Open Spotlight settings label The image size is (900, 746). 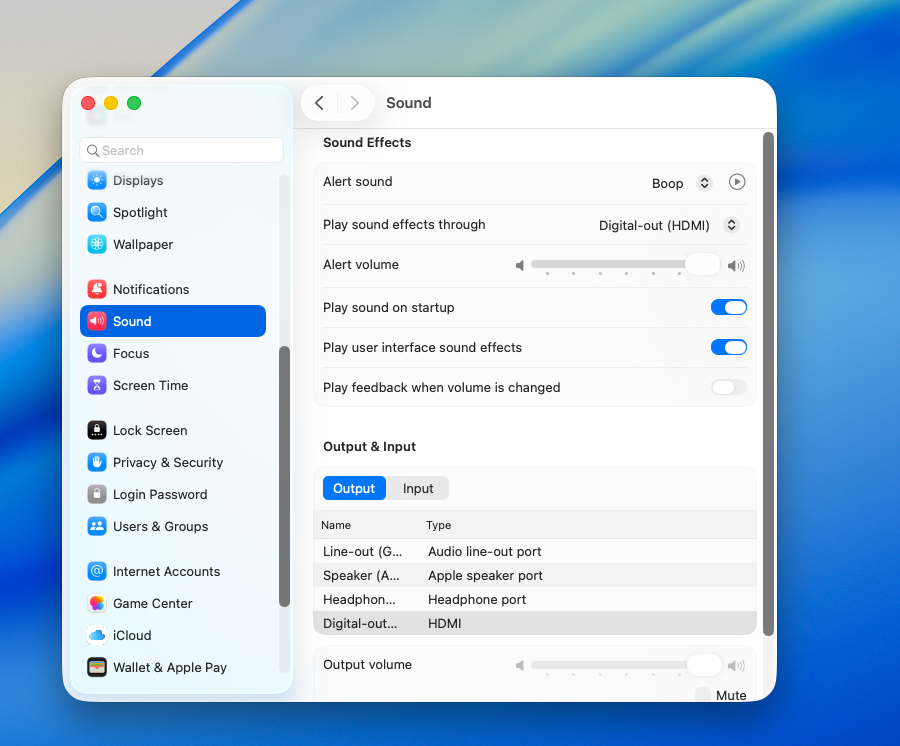click(140, 212)
